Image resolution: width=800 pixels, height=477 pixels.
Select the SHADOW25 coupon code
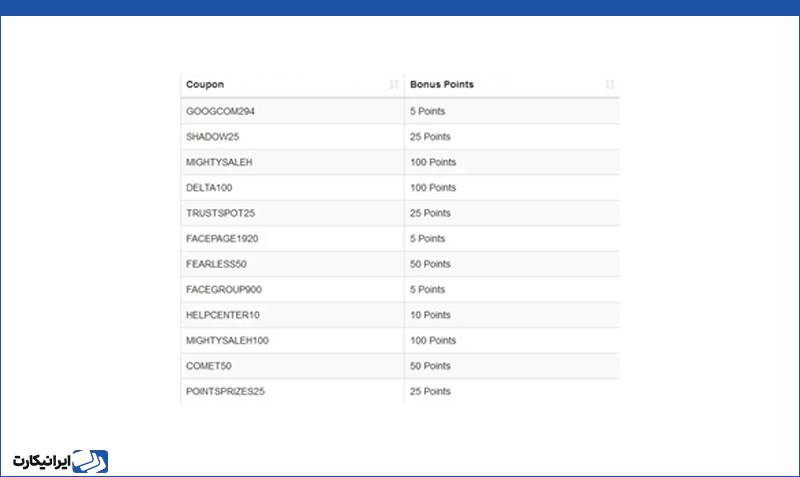tap(212, 137)
